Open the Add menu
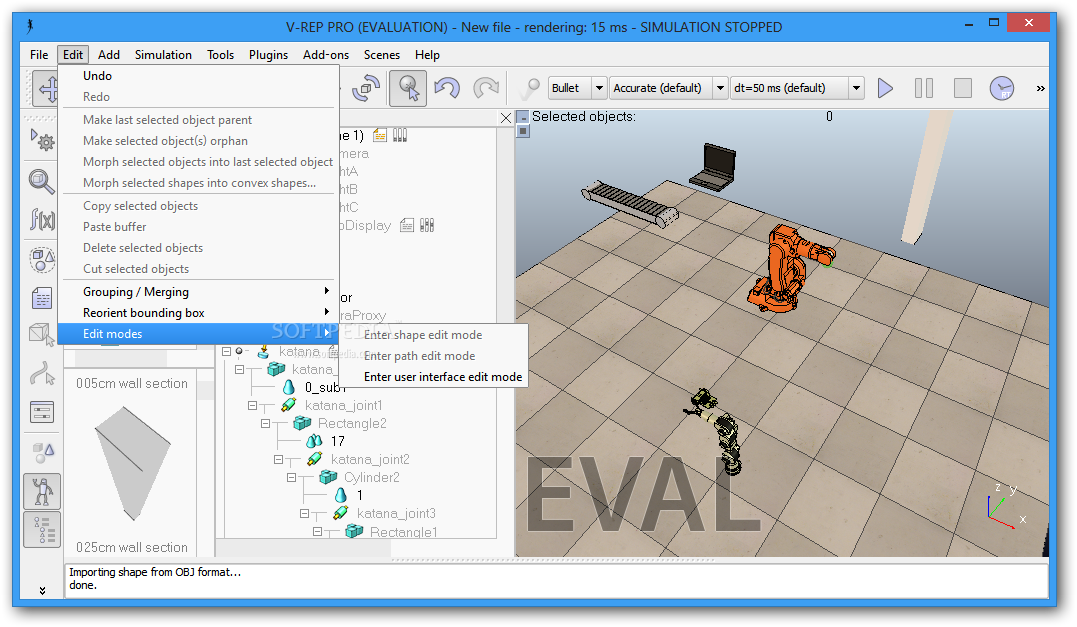Viewport: 1077px width, 627px height. [x=109, y=55]
